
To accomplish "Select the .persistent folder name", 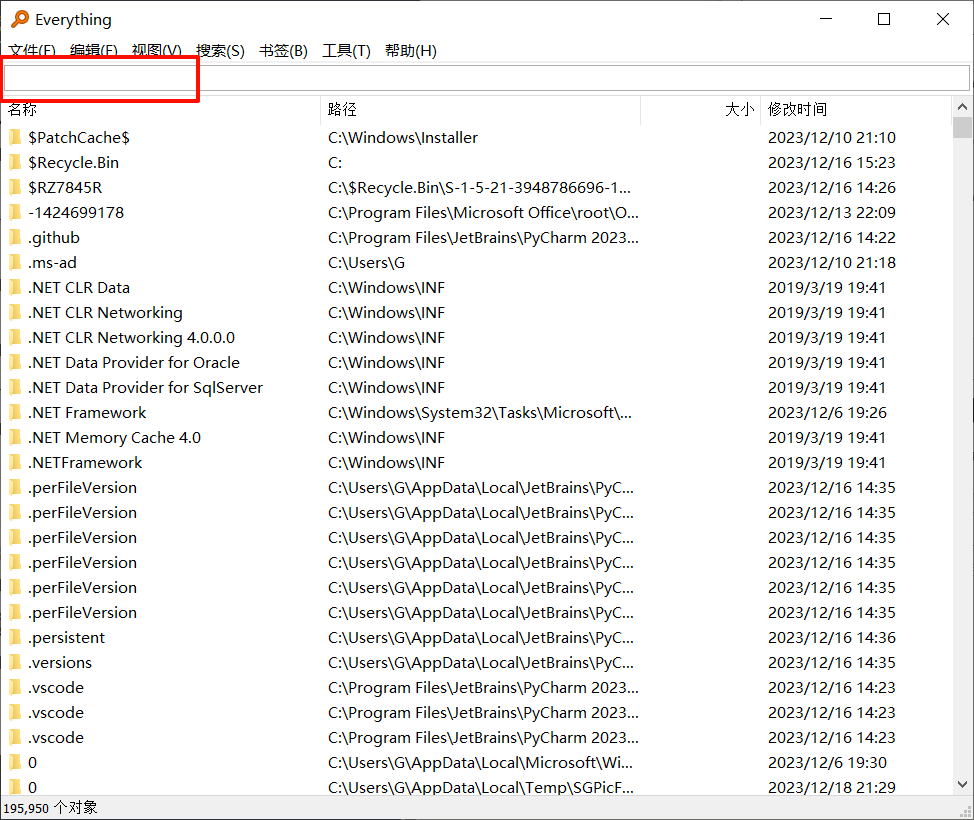I will coord(66,638).
